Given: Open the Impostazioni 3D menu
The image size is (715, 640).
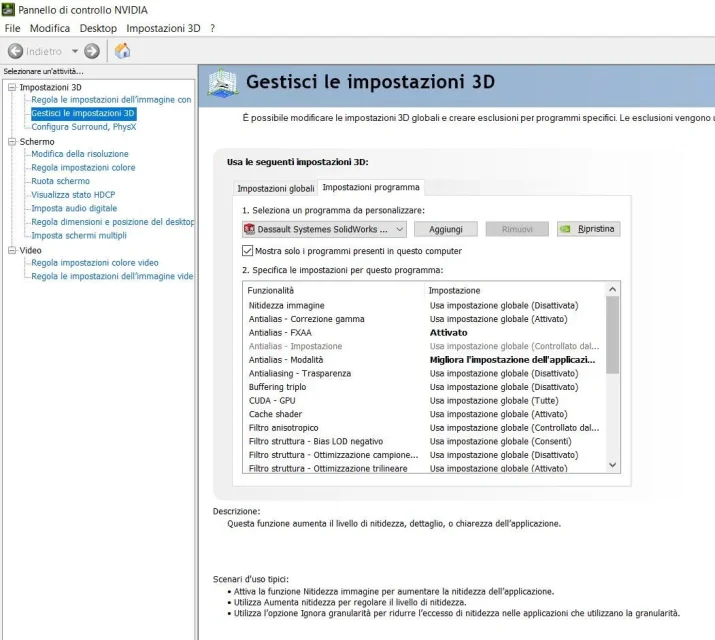Looking at the screenshot, I should (163, 28).
